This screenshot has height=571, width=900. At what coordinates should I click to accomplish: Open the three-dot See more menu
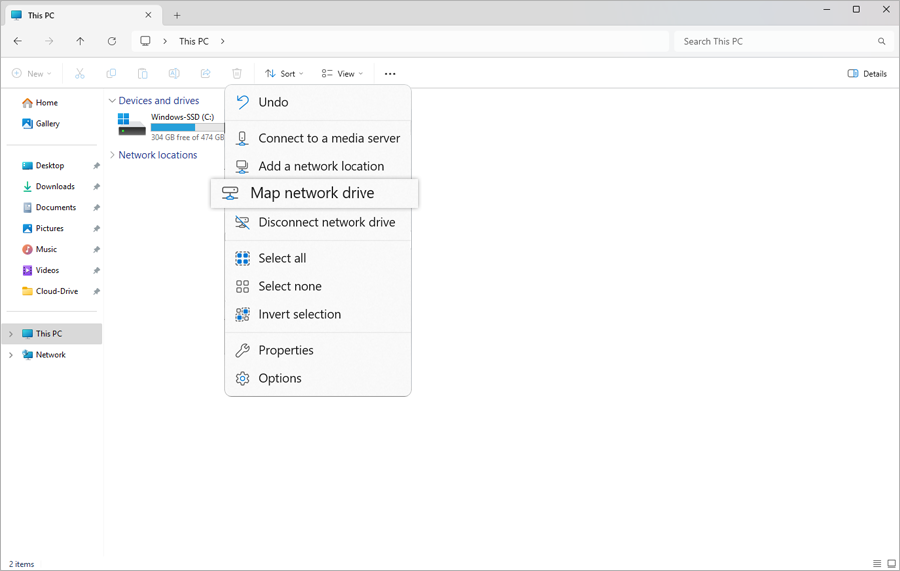pyautogui.click(x=390, y=74)
